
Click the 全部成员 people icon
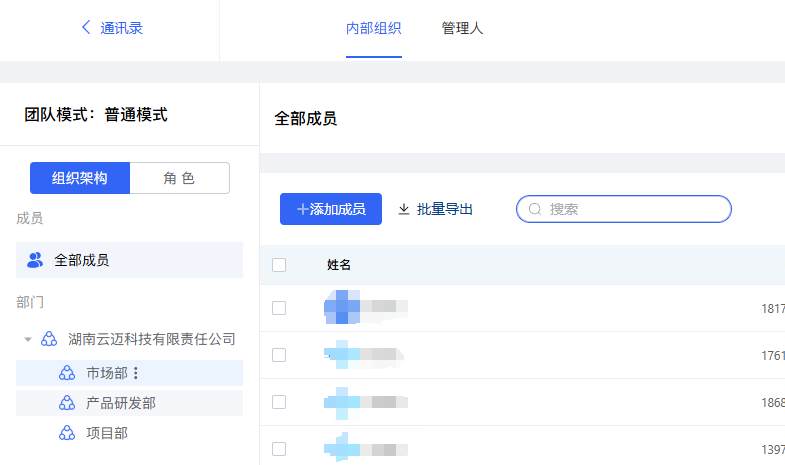tap(35, 260)
